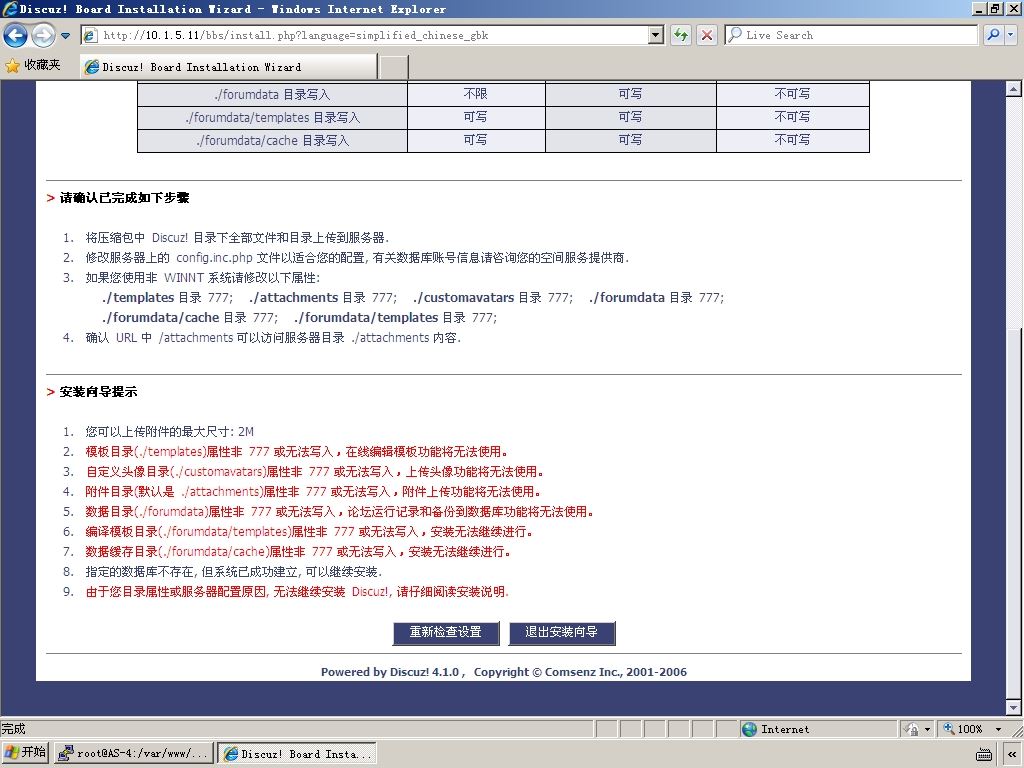Open the recent pages history dropdown
Image resolution: width=1024 pixels, height=768 pixels.
tap(65, 36)
